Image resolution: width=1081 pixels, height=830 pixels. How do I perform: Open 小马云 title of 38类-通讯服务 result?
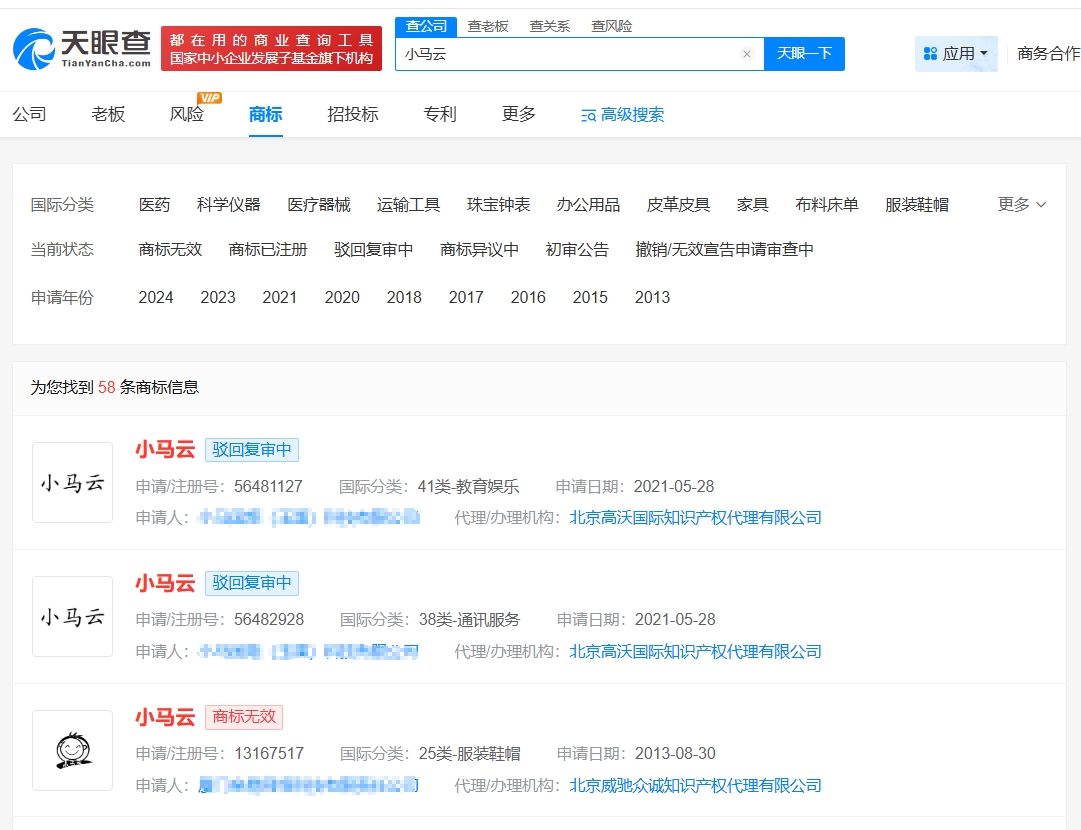pyautogui.click(x=165, y=583)
